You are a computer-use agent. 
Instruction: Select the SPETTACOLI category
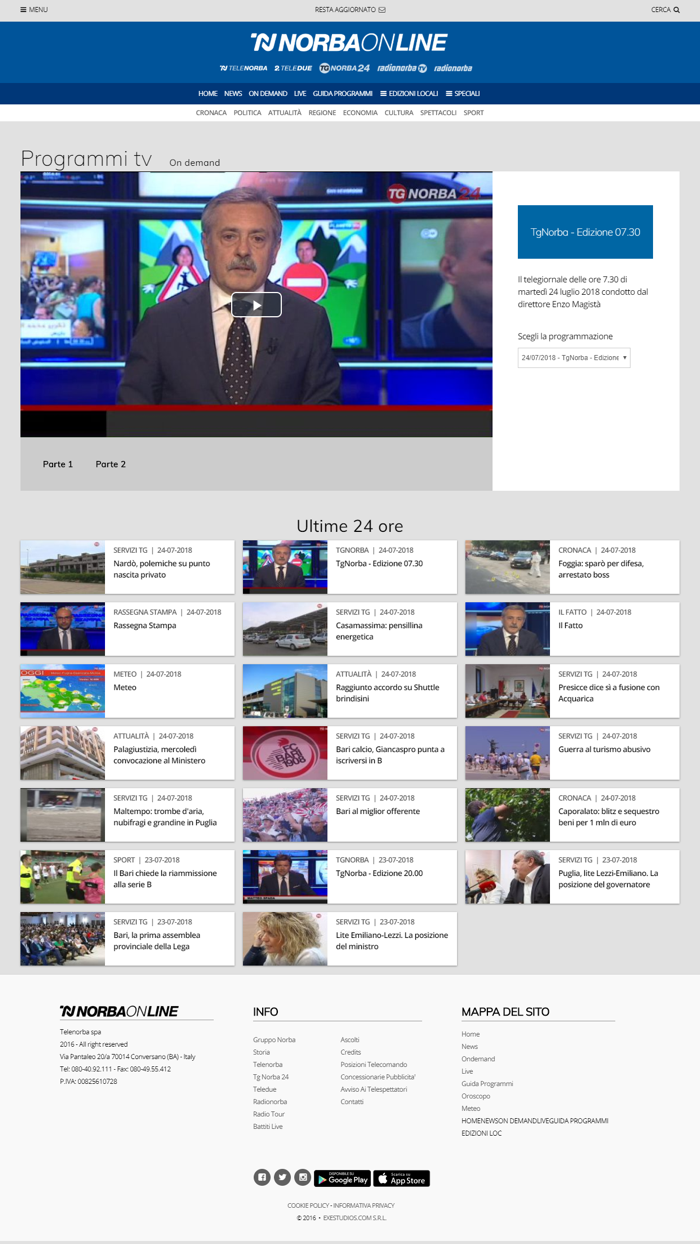pos(439,113)
